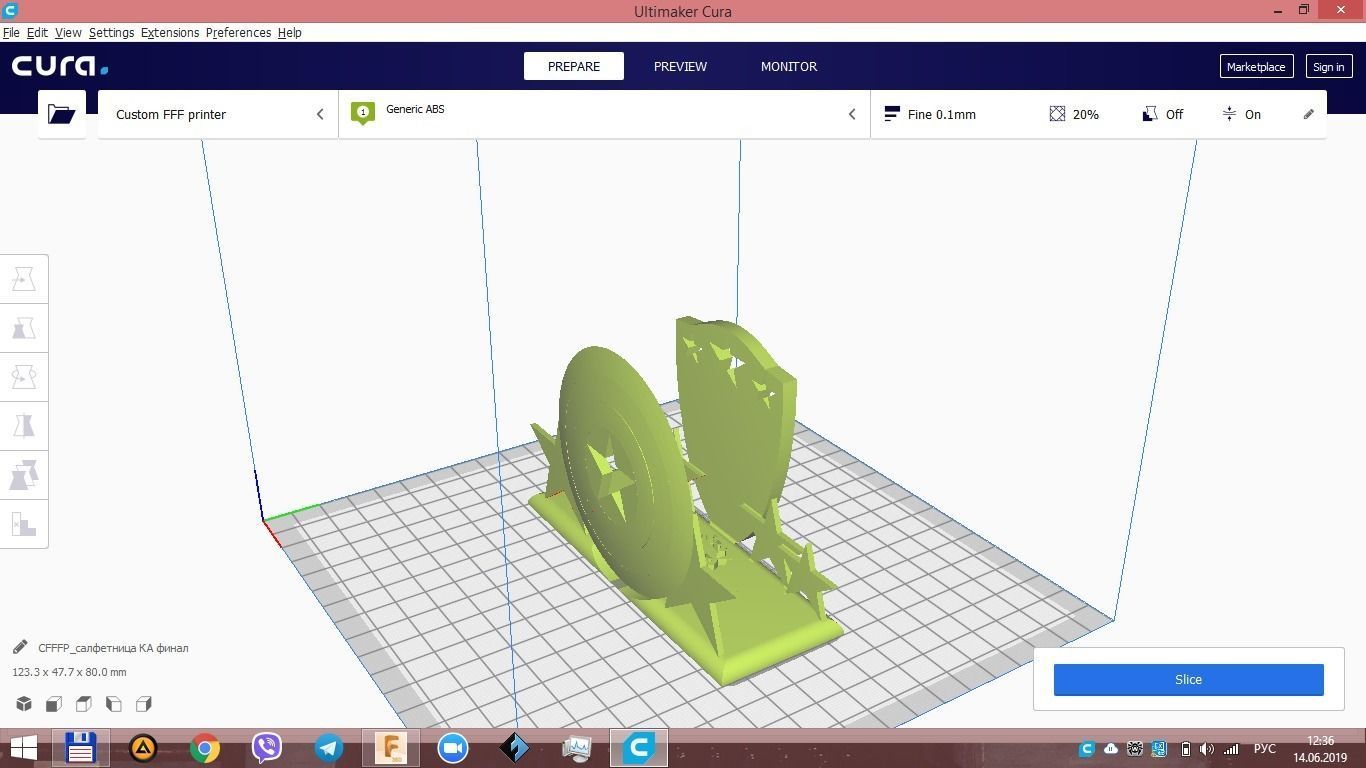Image resolution: width=1366 pixels, height=768 pixels.
Task: Switch to the PREPARE stage
Action: pos(574,66)
